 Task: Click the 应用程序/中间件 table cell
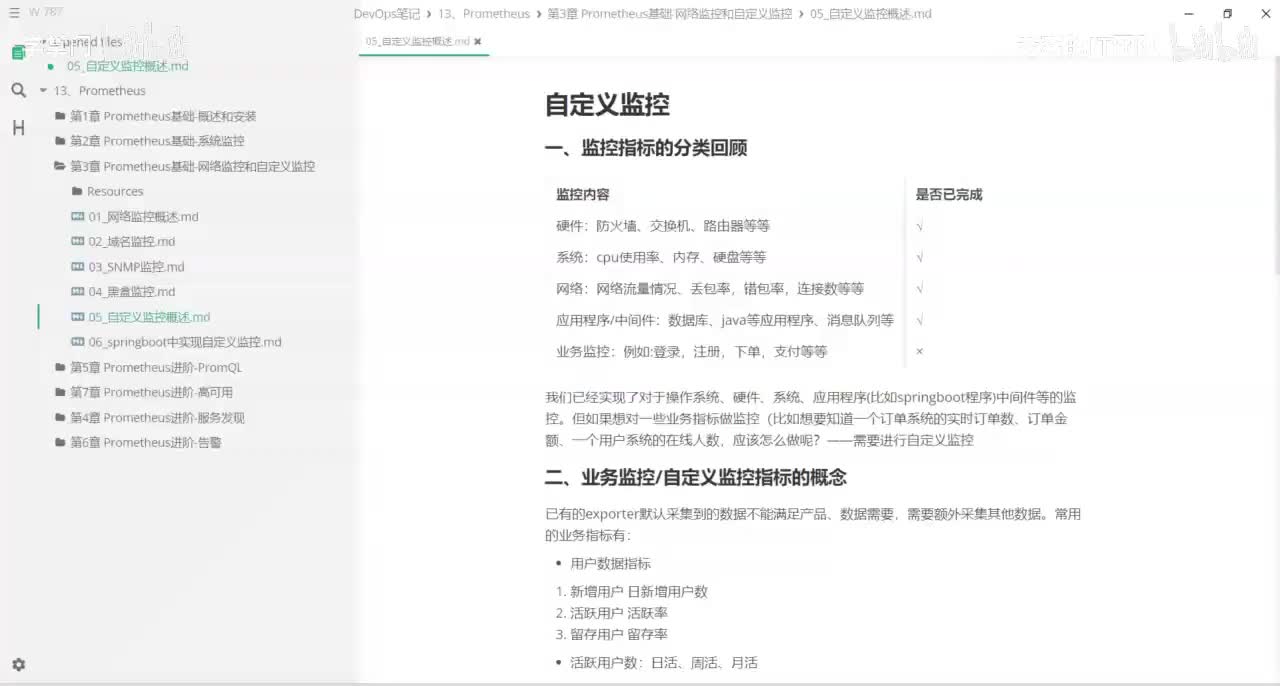pyautogui.click(x=725, y=320)
